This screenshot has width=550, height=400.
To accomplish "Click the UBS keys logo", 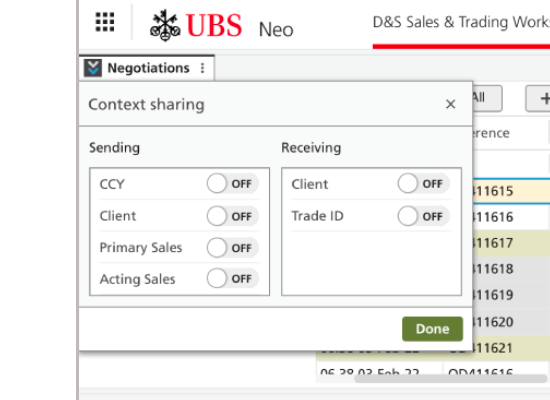I will 165,25.
